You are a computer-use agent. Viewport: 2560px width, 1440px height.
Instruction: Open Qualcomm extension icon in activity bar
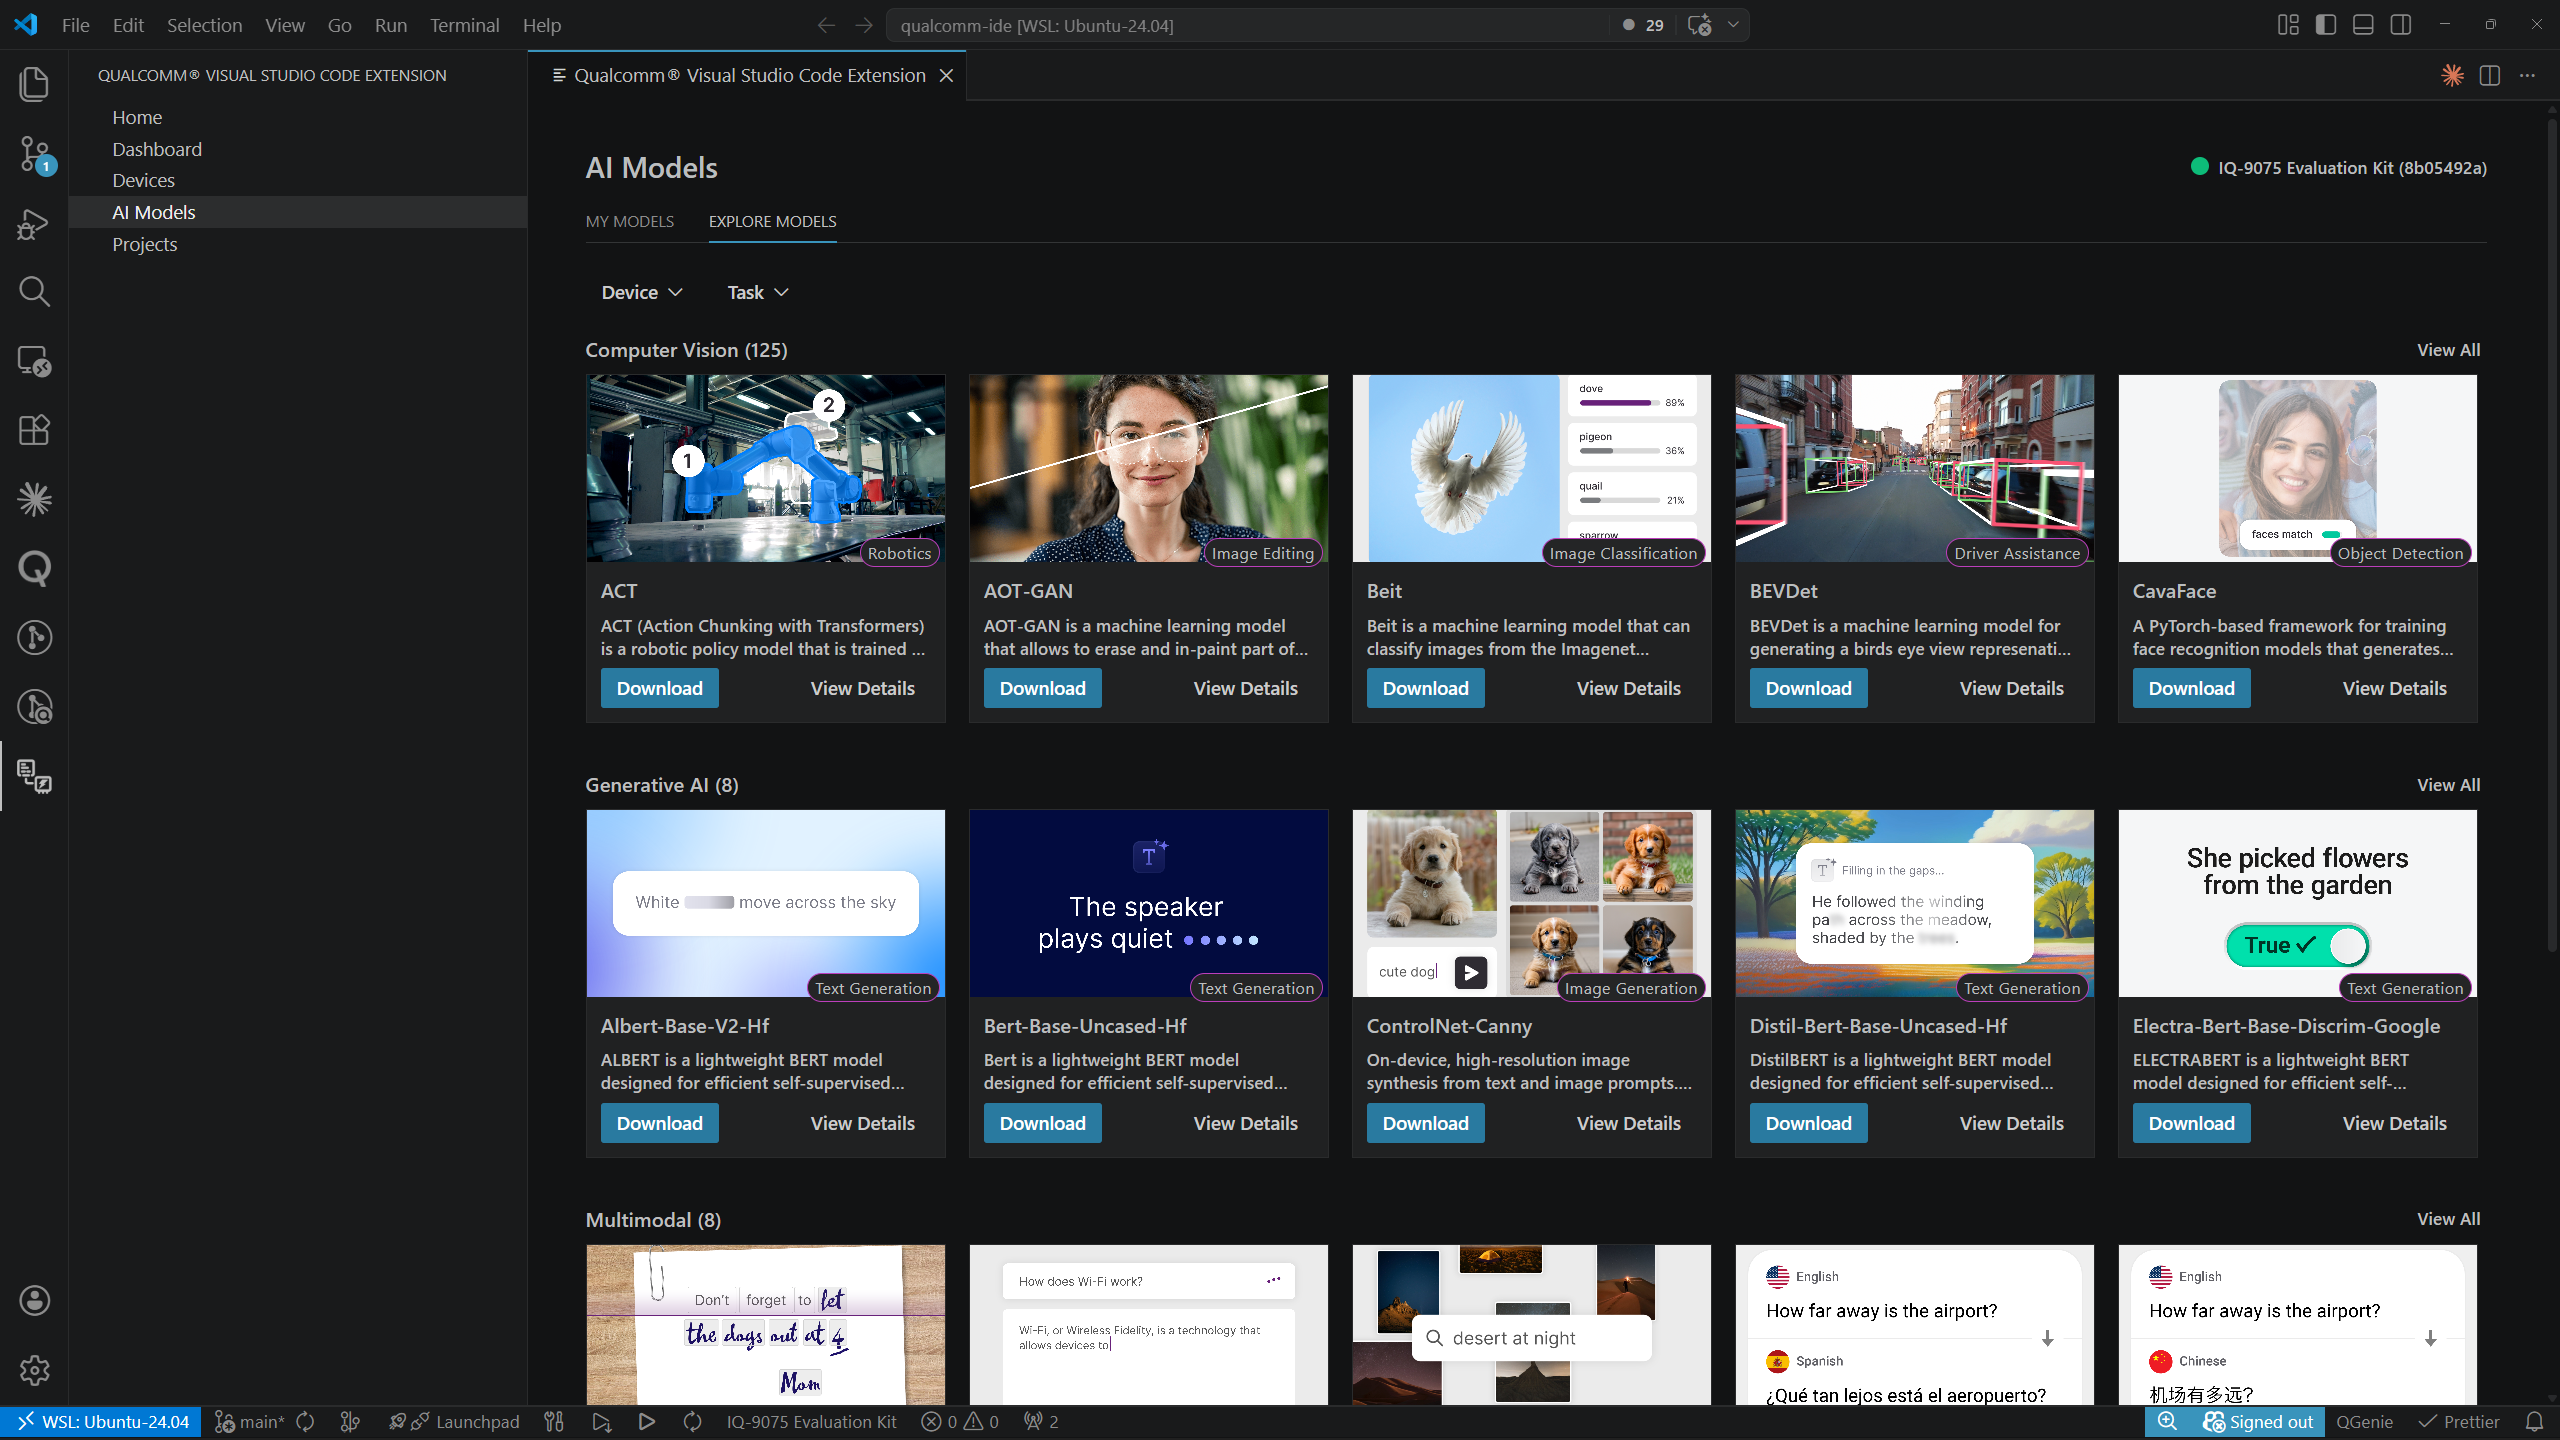[34, 776]
